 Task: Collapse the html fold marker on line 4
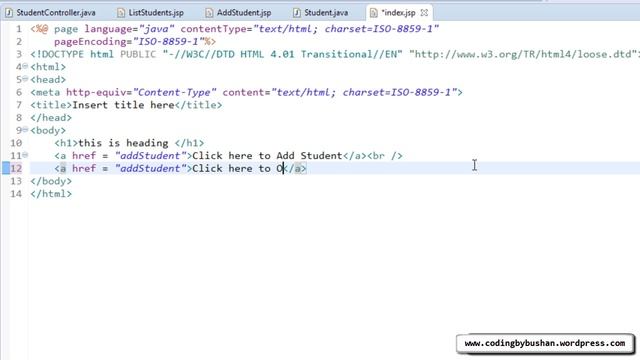click(25, 66)
